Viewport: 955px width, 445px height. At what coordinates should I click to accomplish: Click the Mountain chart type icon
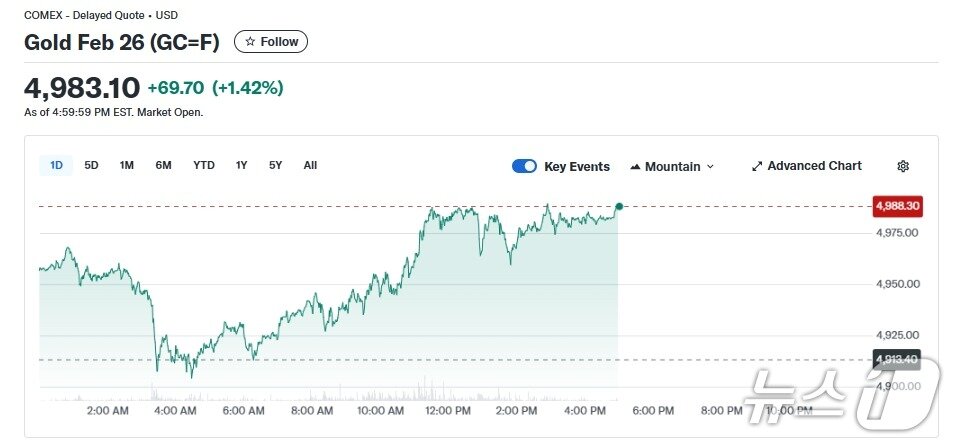[x=635, y=167]
